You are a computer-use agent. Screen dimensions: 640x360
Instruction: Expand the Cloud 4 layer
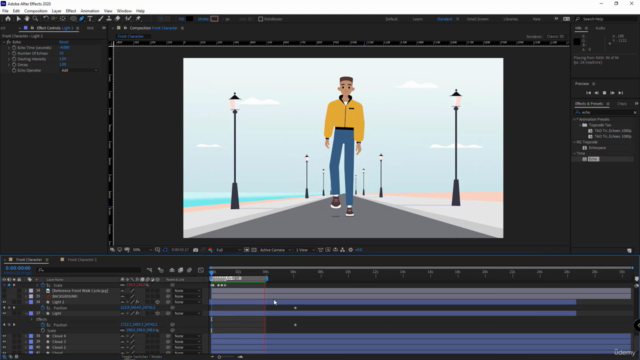pyautogui.click(x=26, y=336)
